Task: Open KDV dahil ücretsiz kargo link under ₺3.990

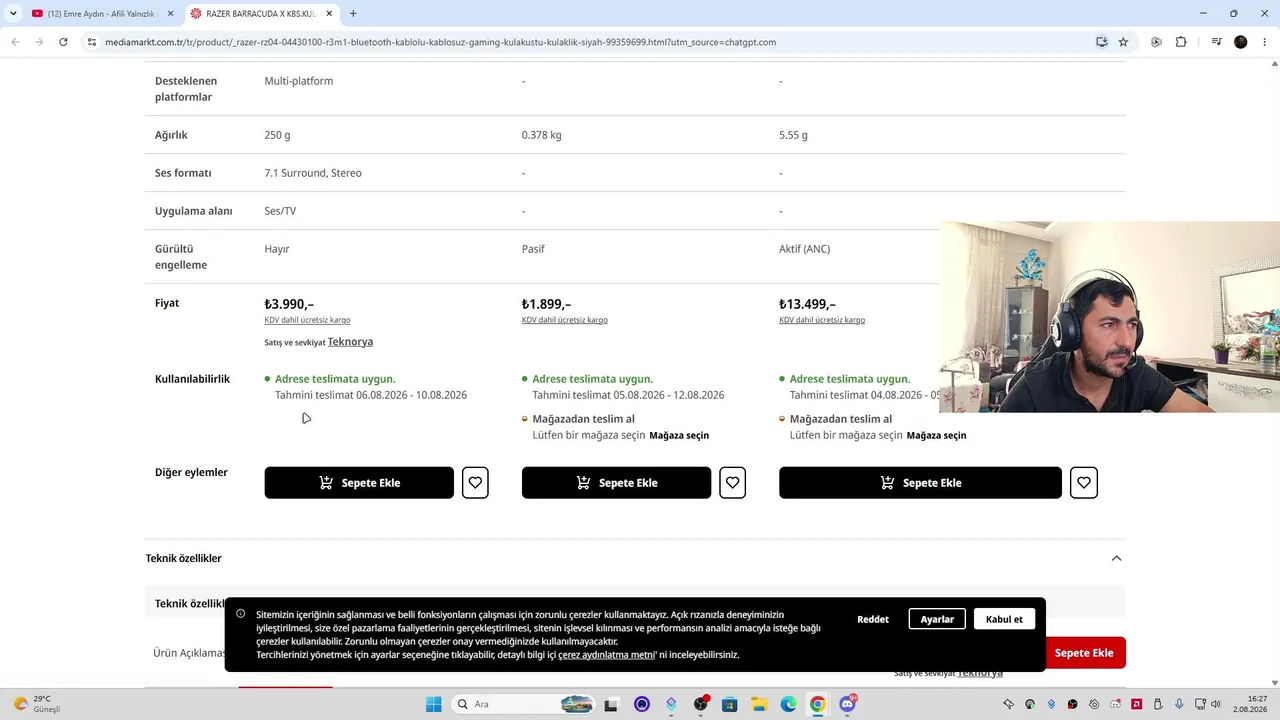Action: [307, 320]
